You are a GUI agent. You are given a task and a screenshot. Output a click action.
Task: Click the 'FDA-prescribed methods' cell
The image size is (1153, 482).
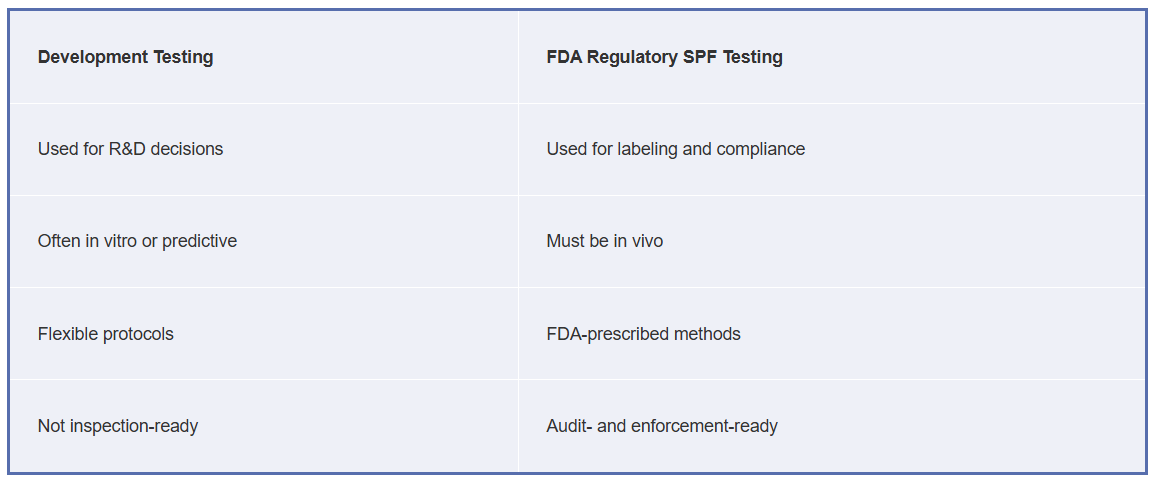(831, 334)
